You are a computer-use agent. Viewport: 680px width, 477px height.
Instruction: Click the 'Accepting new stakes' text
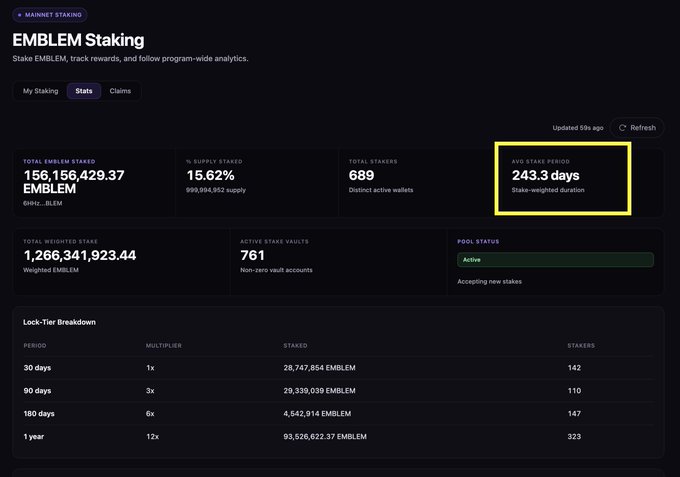(489, 281)
